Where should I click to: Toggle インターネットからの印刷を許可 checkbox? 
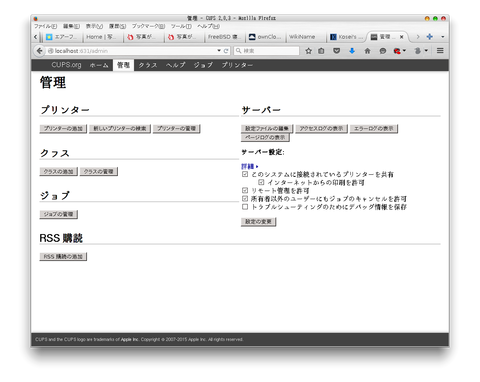point(261,182)
